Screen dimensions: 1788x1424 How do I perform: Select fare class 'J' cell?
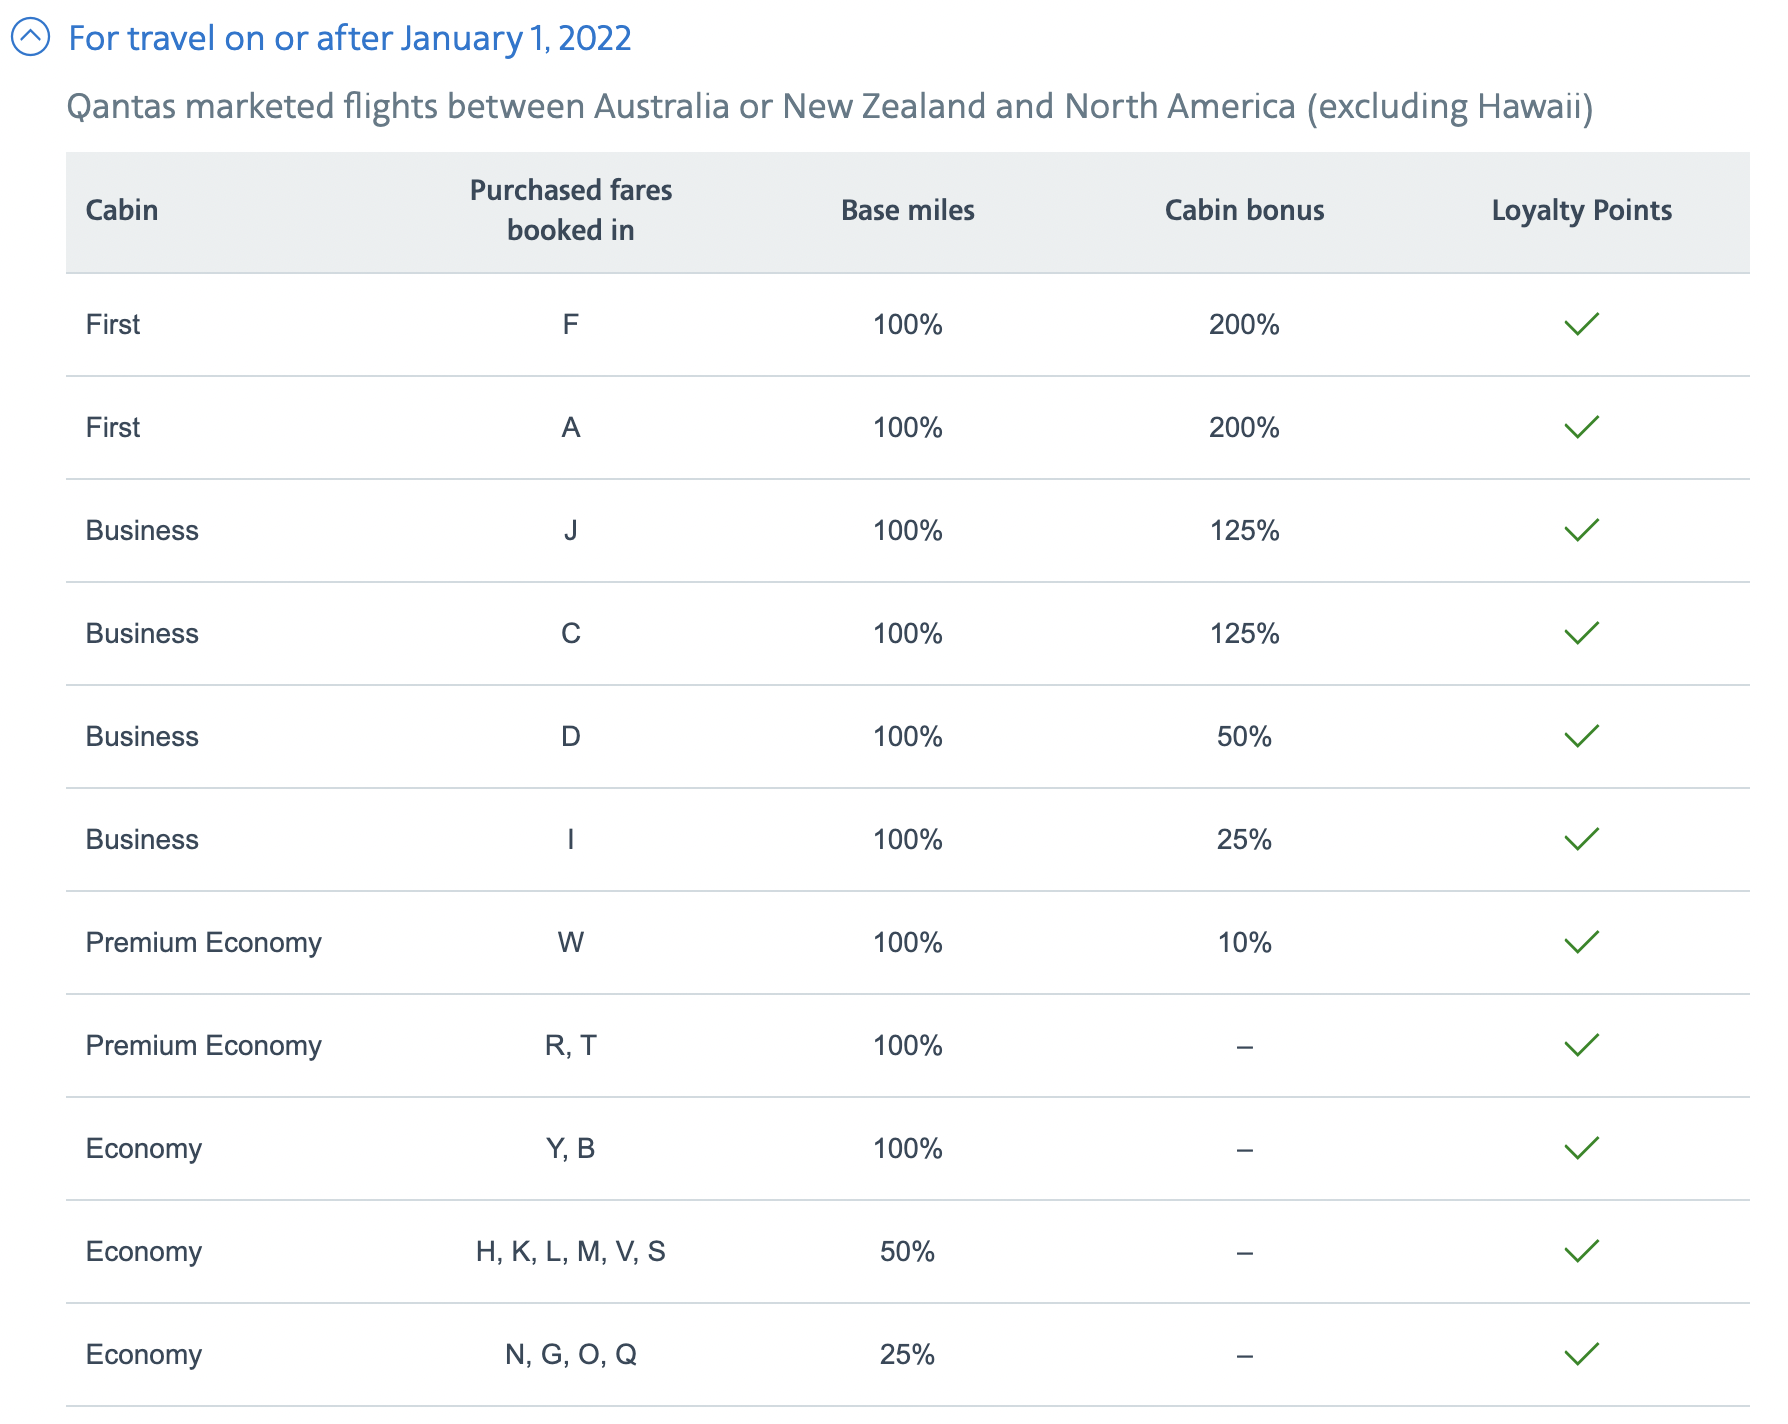coord(570,530)
